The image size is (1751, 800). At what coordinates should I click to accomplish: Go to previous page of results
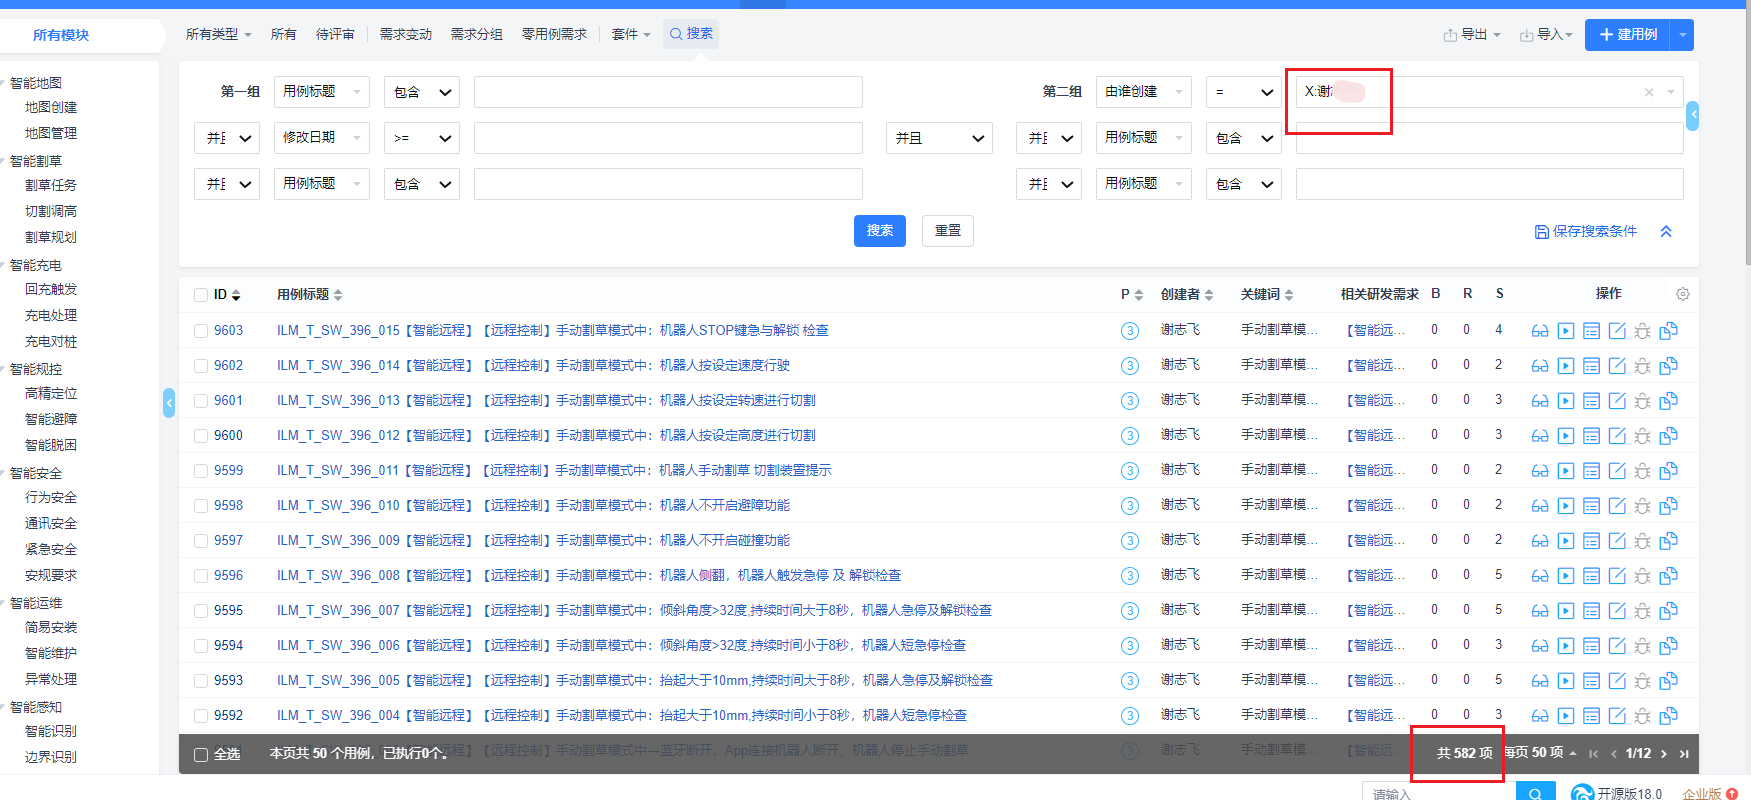click(1614, 754)
